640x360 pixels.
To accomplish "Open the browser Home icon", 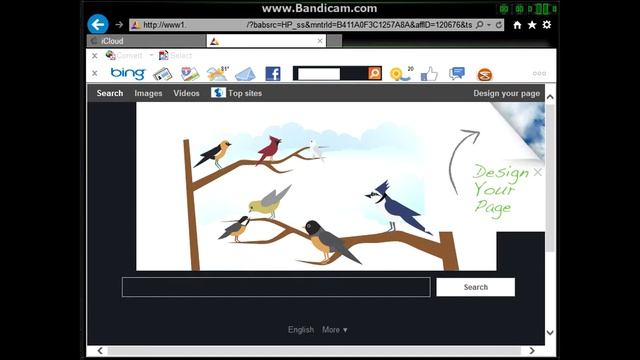I will pos(517,25).
